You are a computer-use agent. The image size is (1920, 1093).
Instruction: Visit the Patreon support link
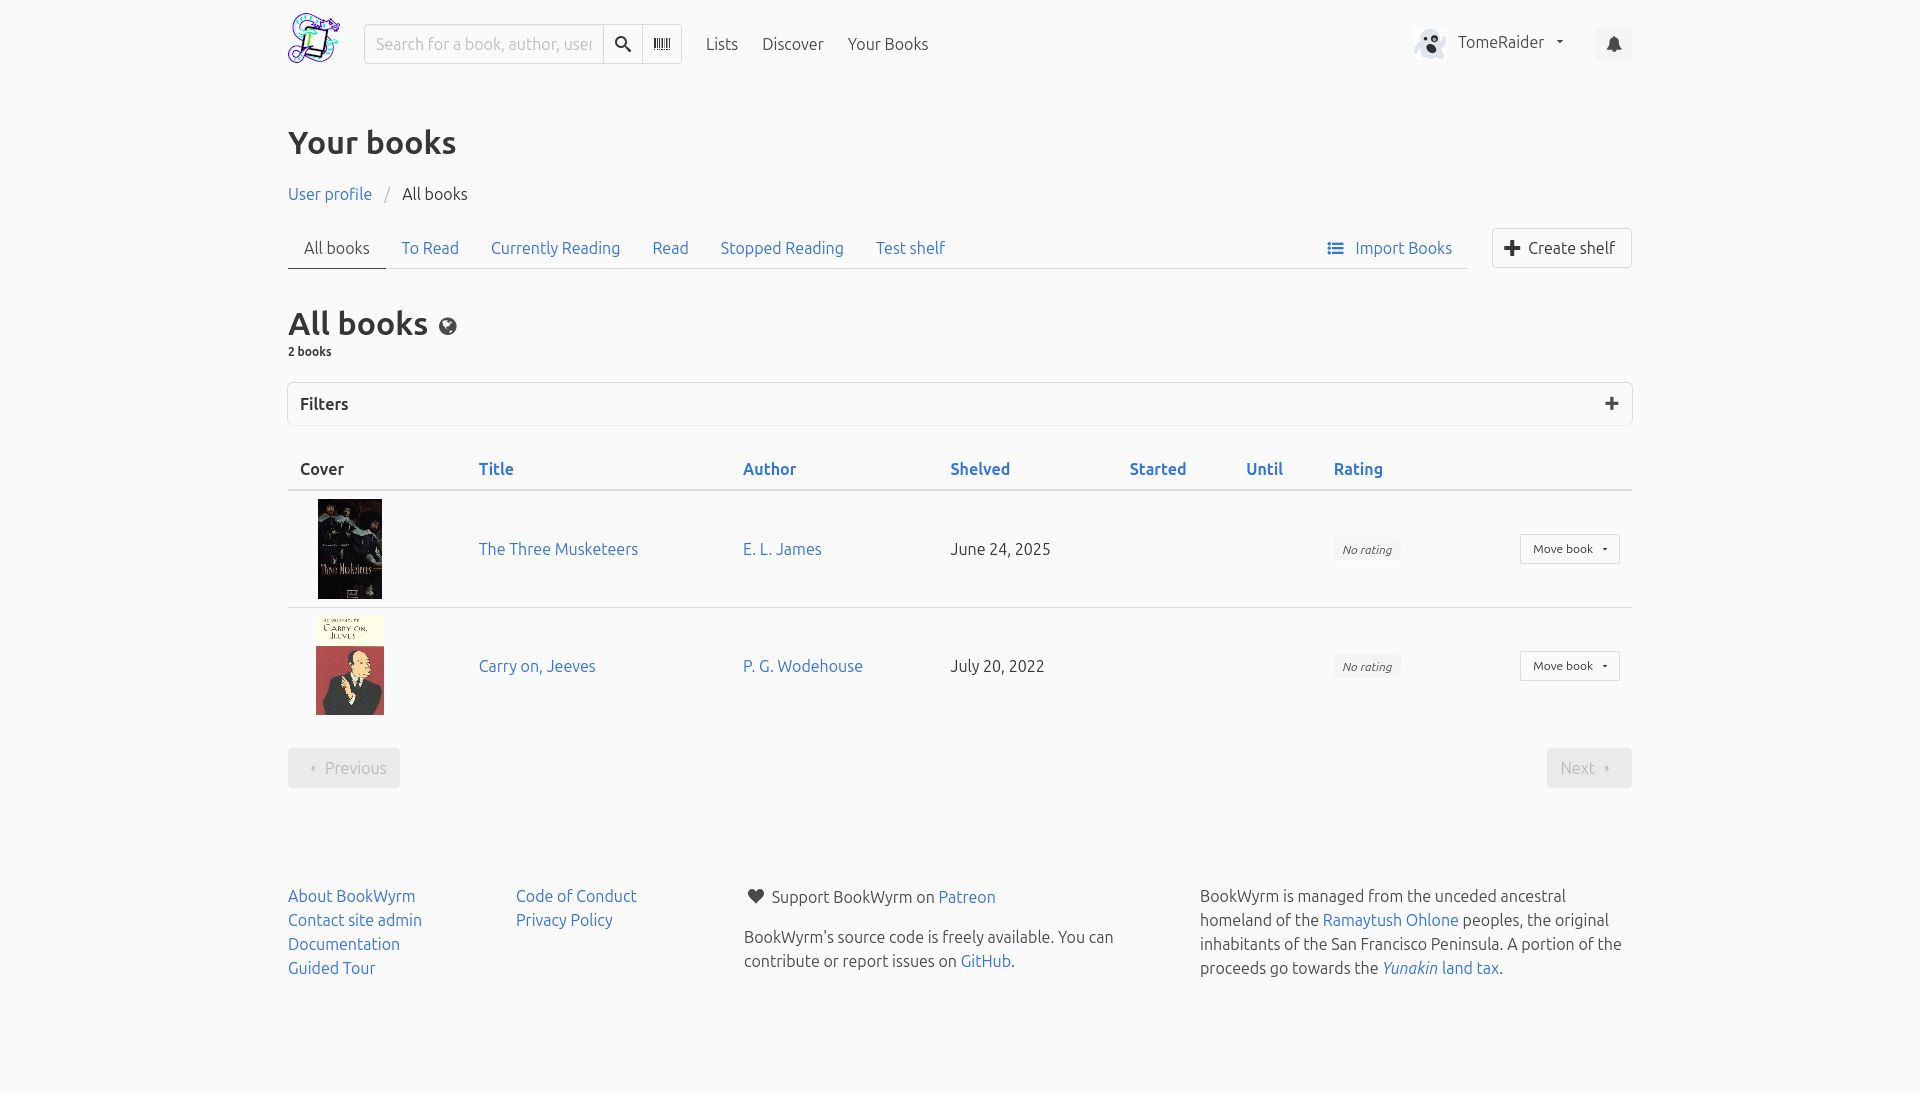pos(966,897)
